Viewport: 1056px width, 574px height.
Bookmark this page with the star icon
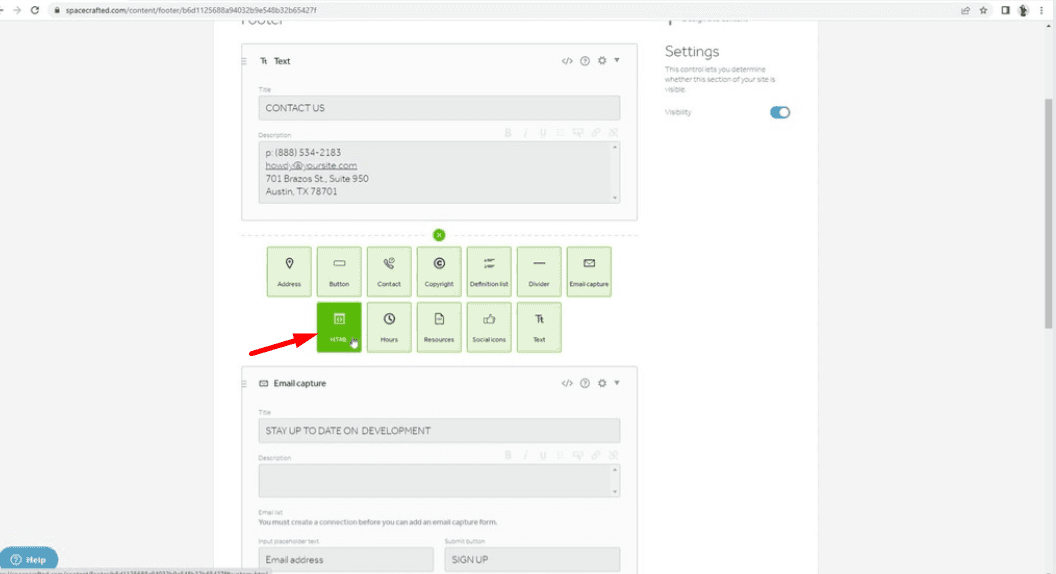point(983,10)
